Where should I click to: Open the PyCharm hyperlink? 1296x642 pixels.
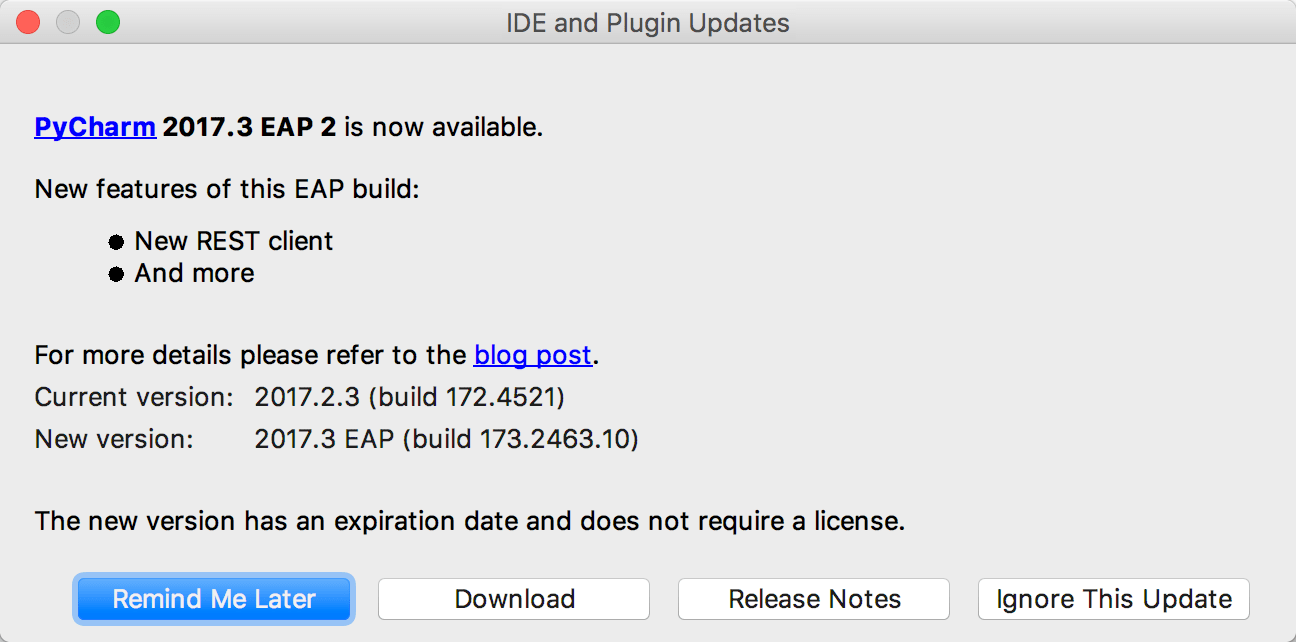pos(95,126)
